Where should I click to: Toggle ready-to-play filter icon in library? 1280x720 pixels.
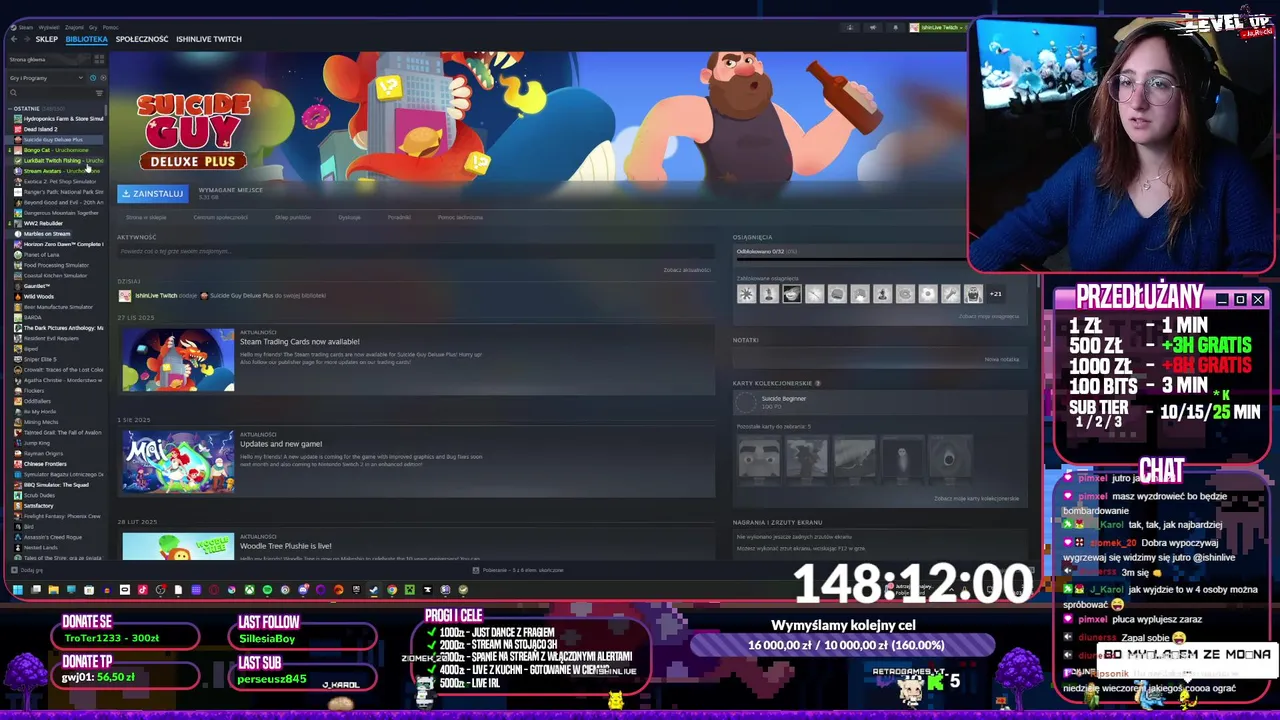101,77
